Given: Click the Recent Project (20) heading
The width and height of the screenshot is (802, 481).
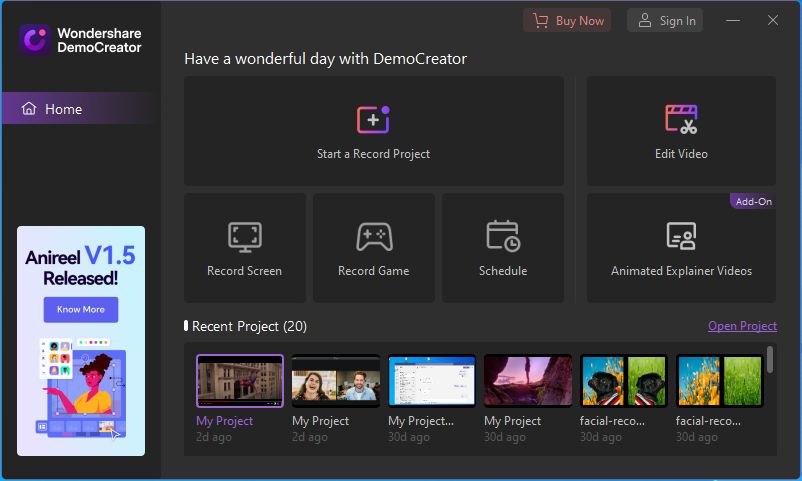Looking at the screenshot, I should (249, 326).
